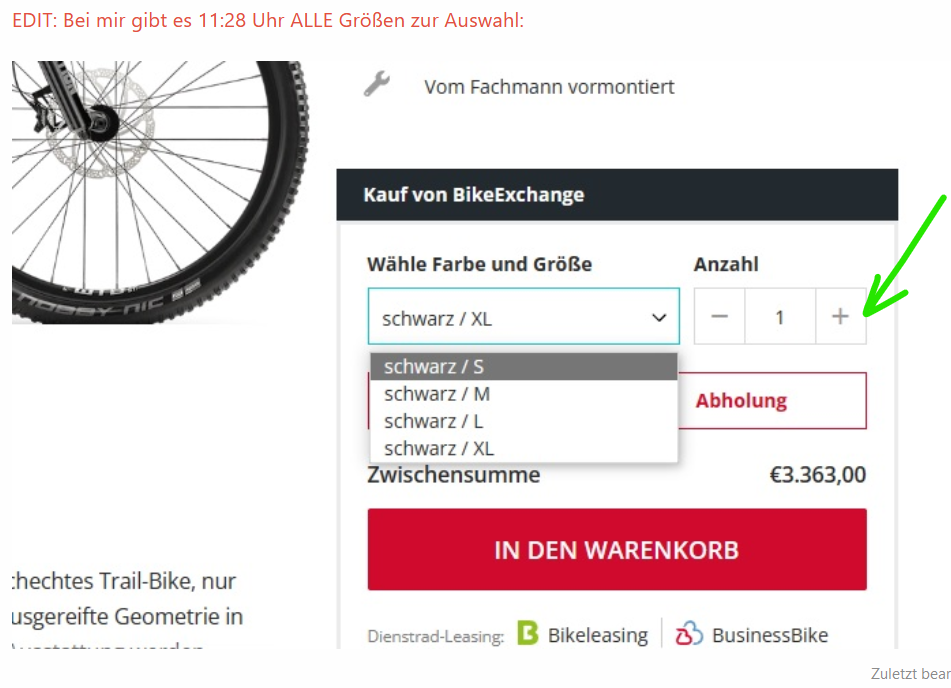The width and height of the screenshot is (951, 688).
Task: Open the BusinessBike text link
Action: click(769, 635)
